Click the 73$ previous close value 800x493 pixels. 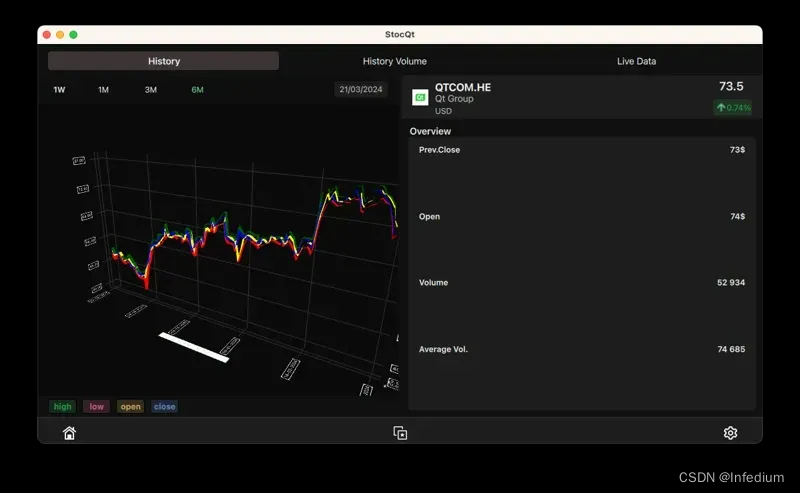pyautogui.click(x=737, y=150)
